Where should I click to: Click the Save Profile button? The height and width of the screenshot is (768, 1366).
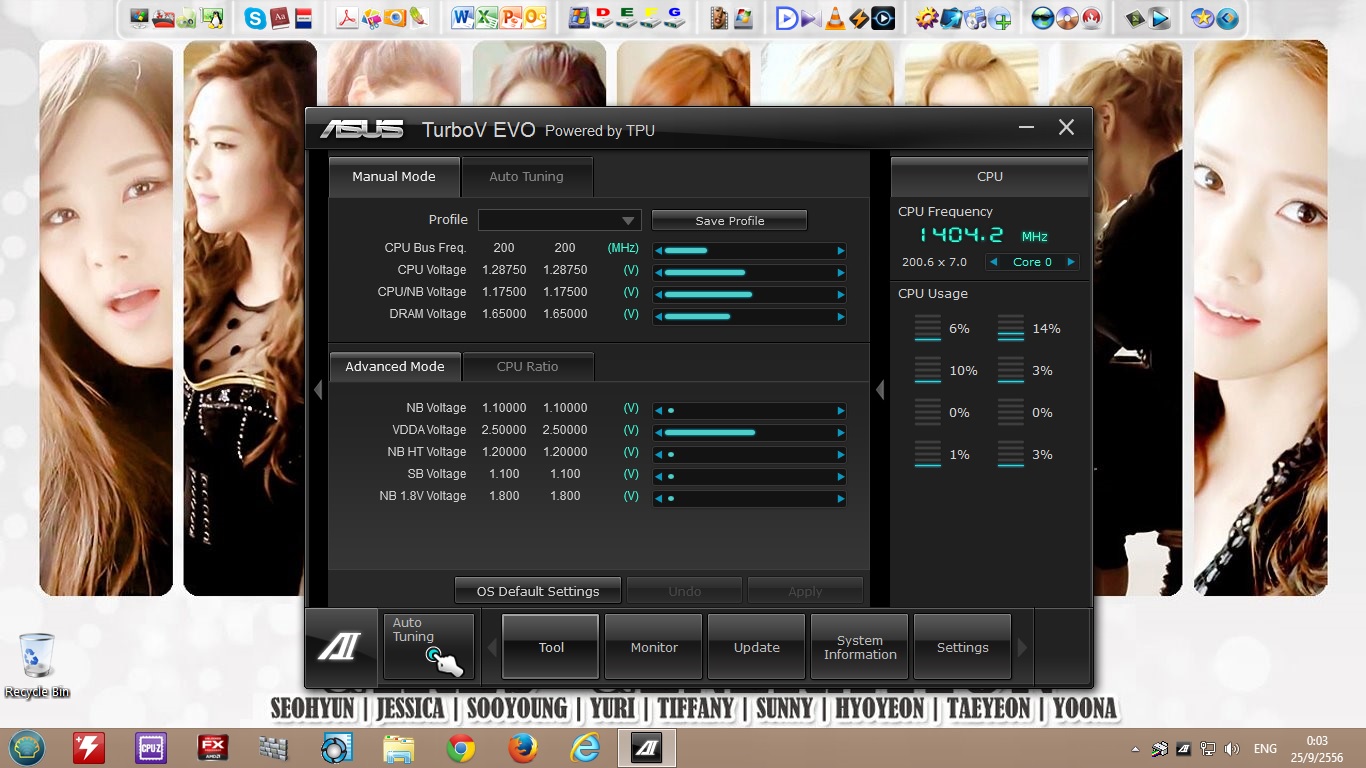pos(730,220)
